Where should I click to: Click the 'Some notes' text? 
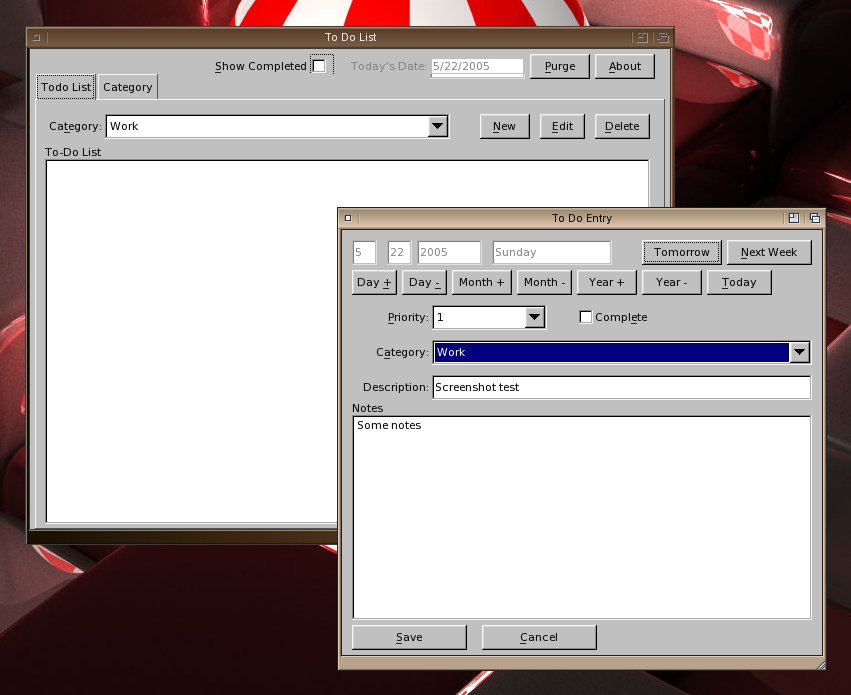[389, 425]
